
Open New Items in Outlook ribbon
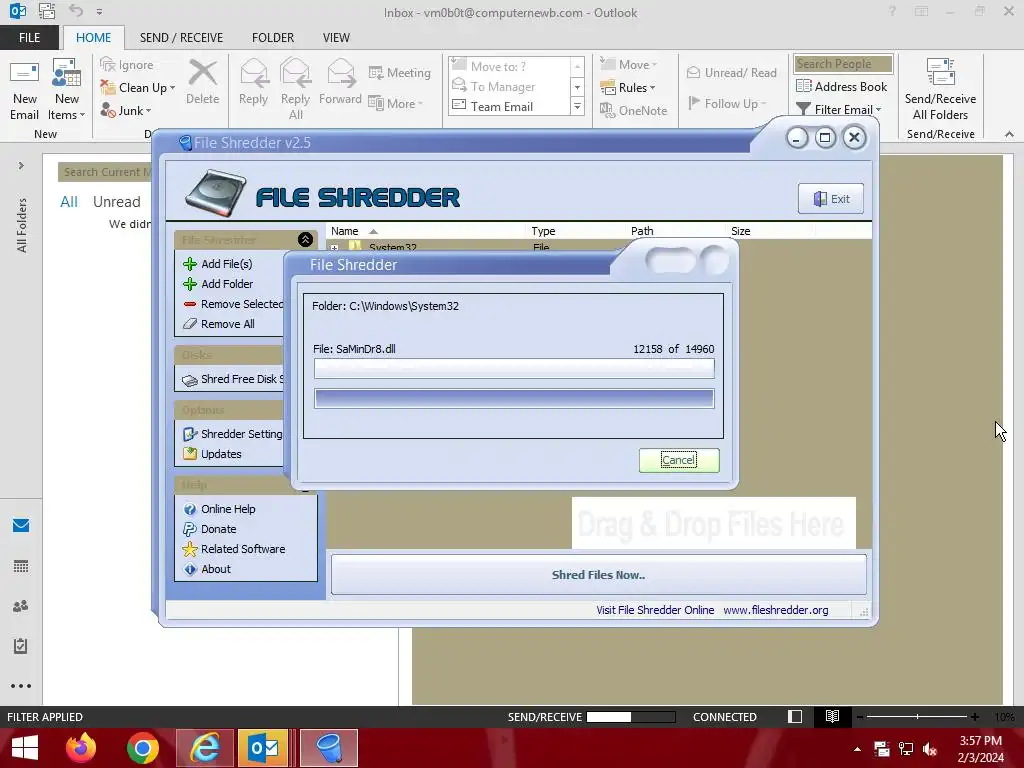click(x=67, y=89)
